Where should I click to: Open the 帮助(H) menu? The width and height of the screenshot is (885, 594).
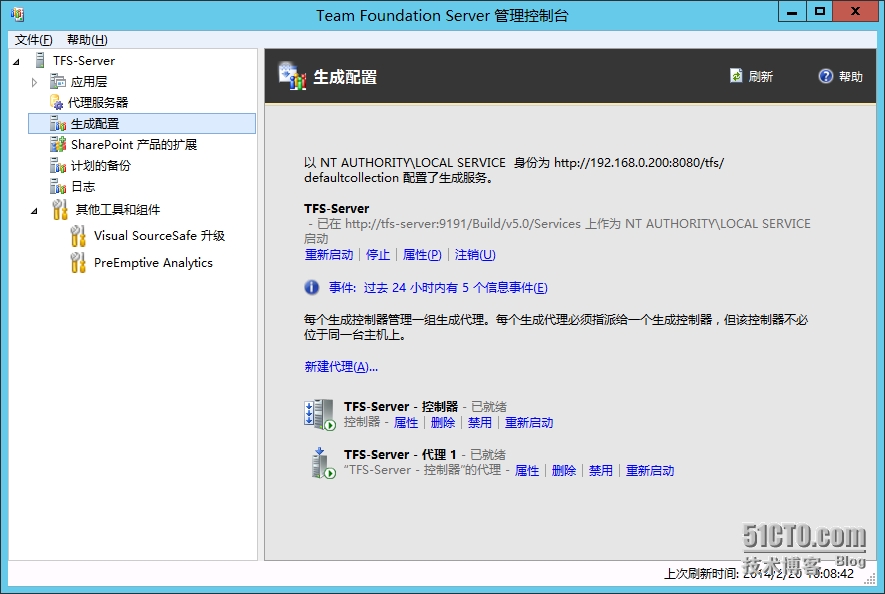pos(87,40)
